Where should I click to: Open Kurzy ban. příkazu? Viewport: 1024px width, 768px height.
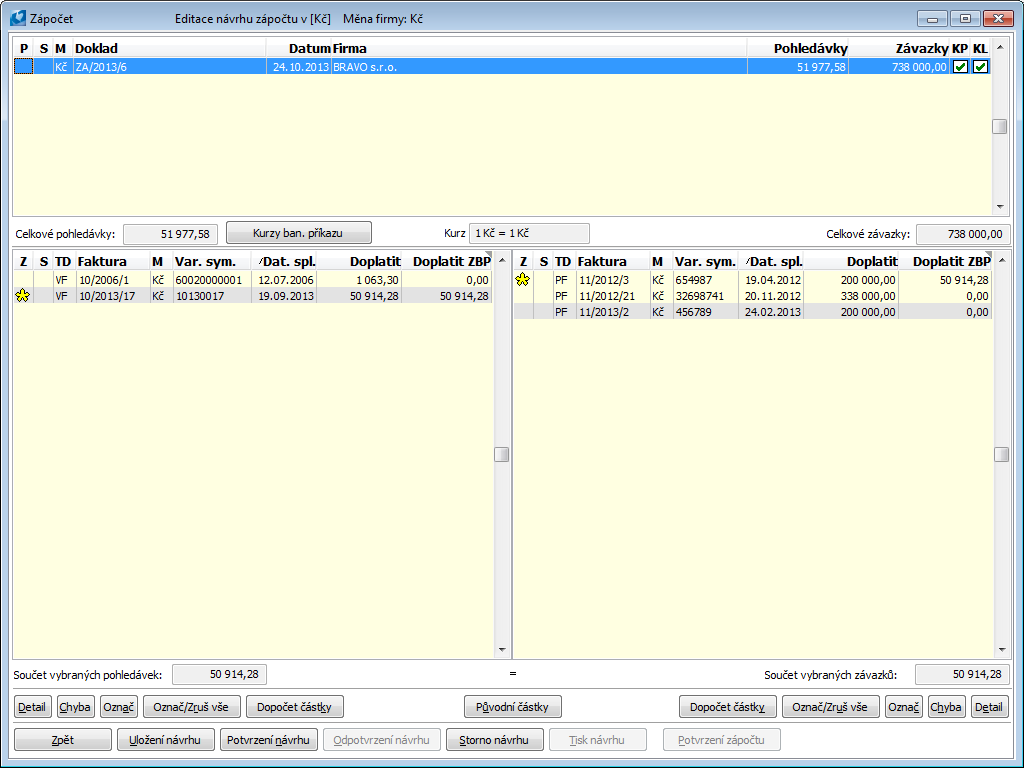pyautogui.click(x=298, y=232)
